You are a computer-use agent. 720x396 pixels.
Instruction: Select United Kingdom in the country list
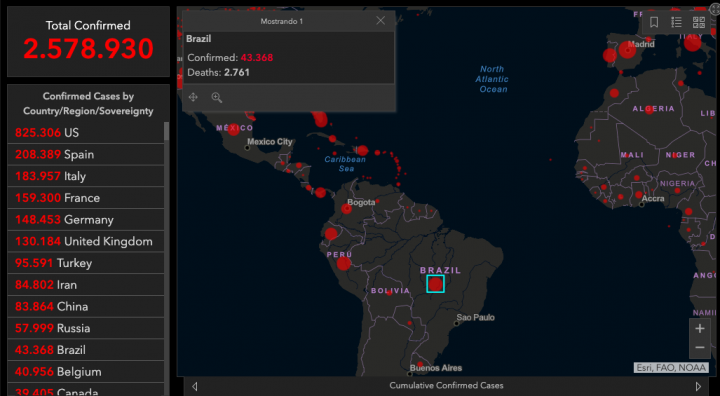[x=86, y=242]
